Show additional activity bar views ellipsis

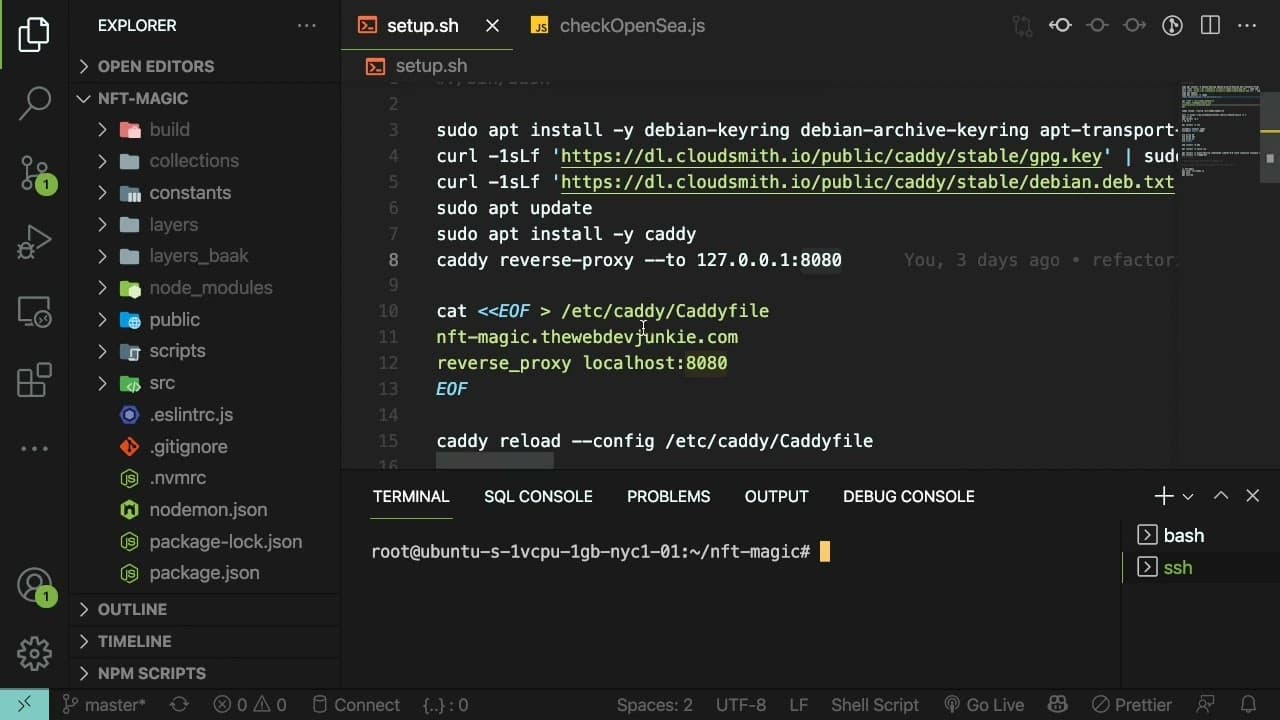click(34, 449)
